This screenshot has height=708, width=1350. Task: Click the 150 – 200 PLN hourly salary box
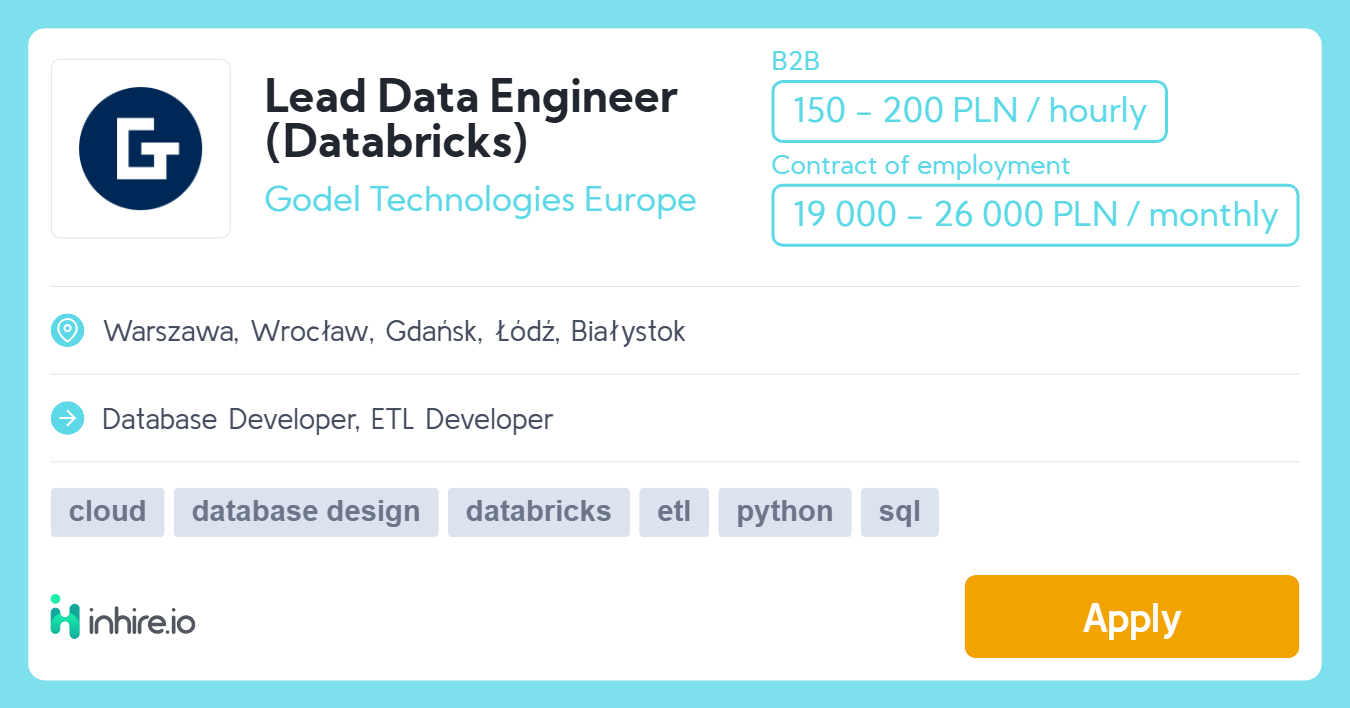coord(969,111)
